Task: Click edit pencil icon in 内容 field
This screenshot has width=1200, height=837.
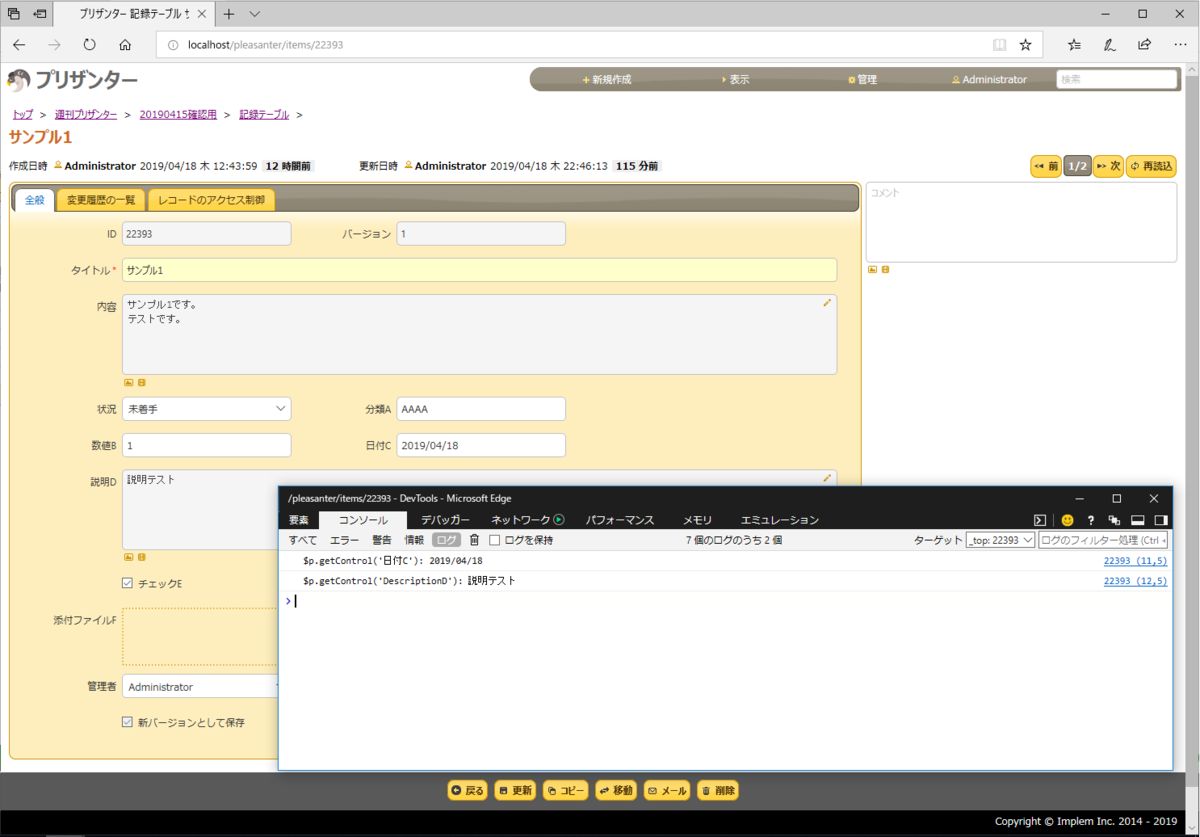Action: click(x=827, y=302)
